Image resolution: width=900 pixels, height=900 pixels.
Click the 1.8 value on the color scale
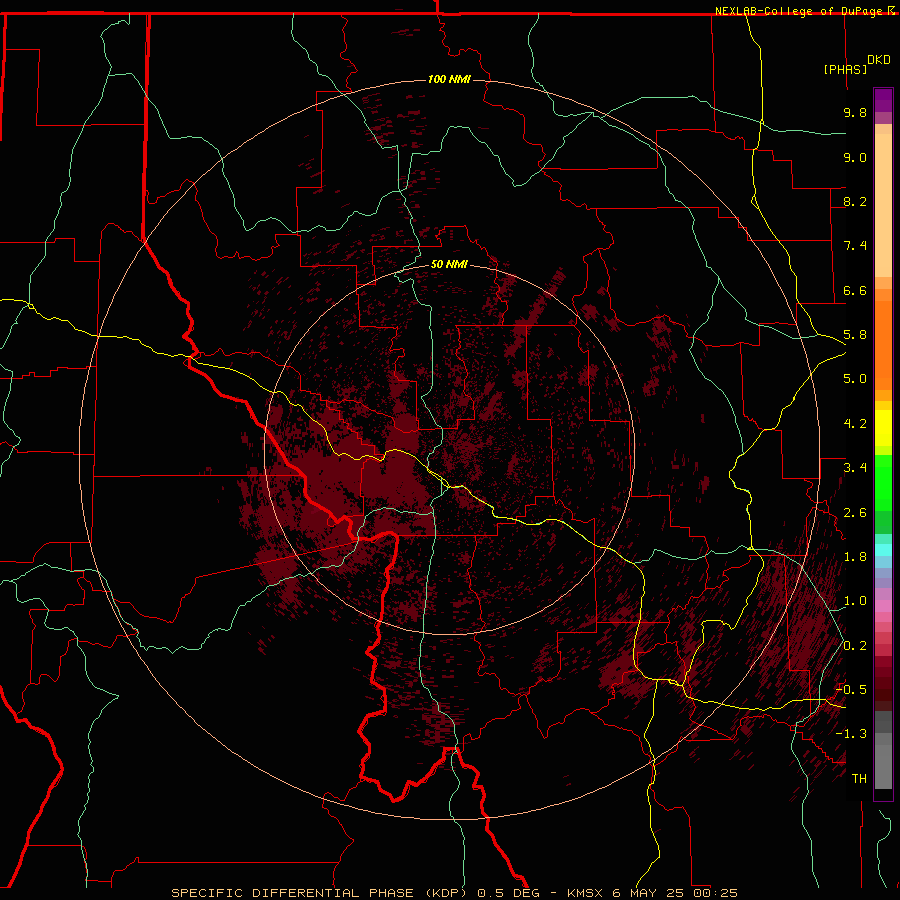point(855,557)
